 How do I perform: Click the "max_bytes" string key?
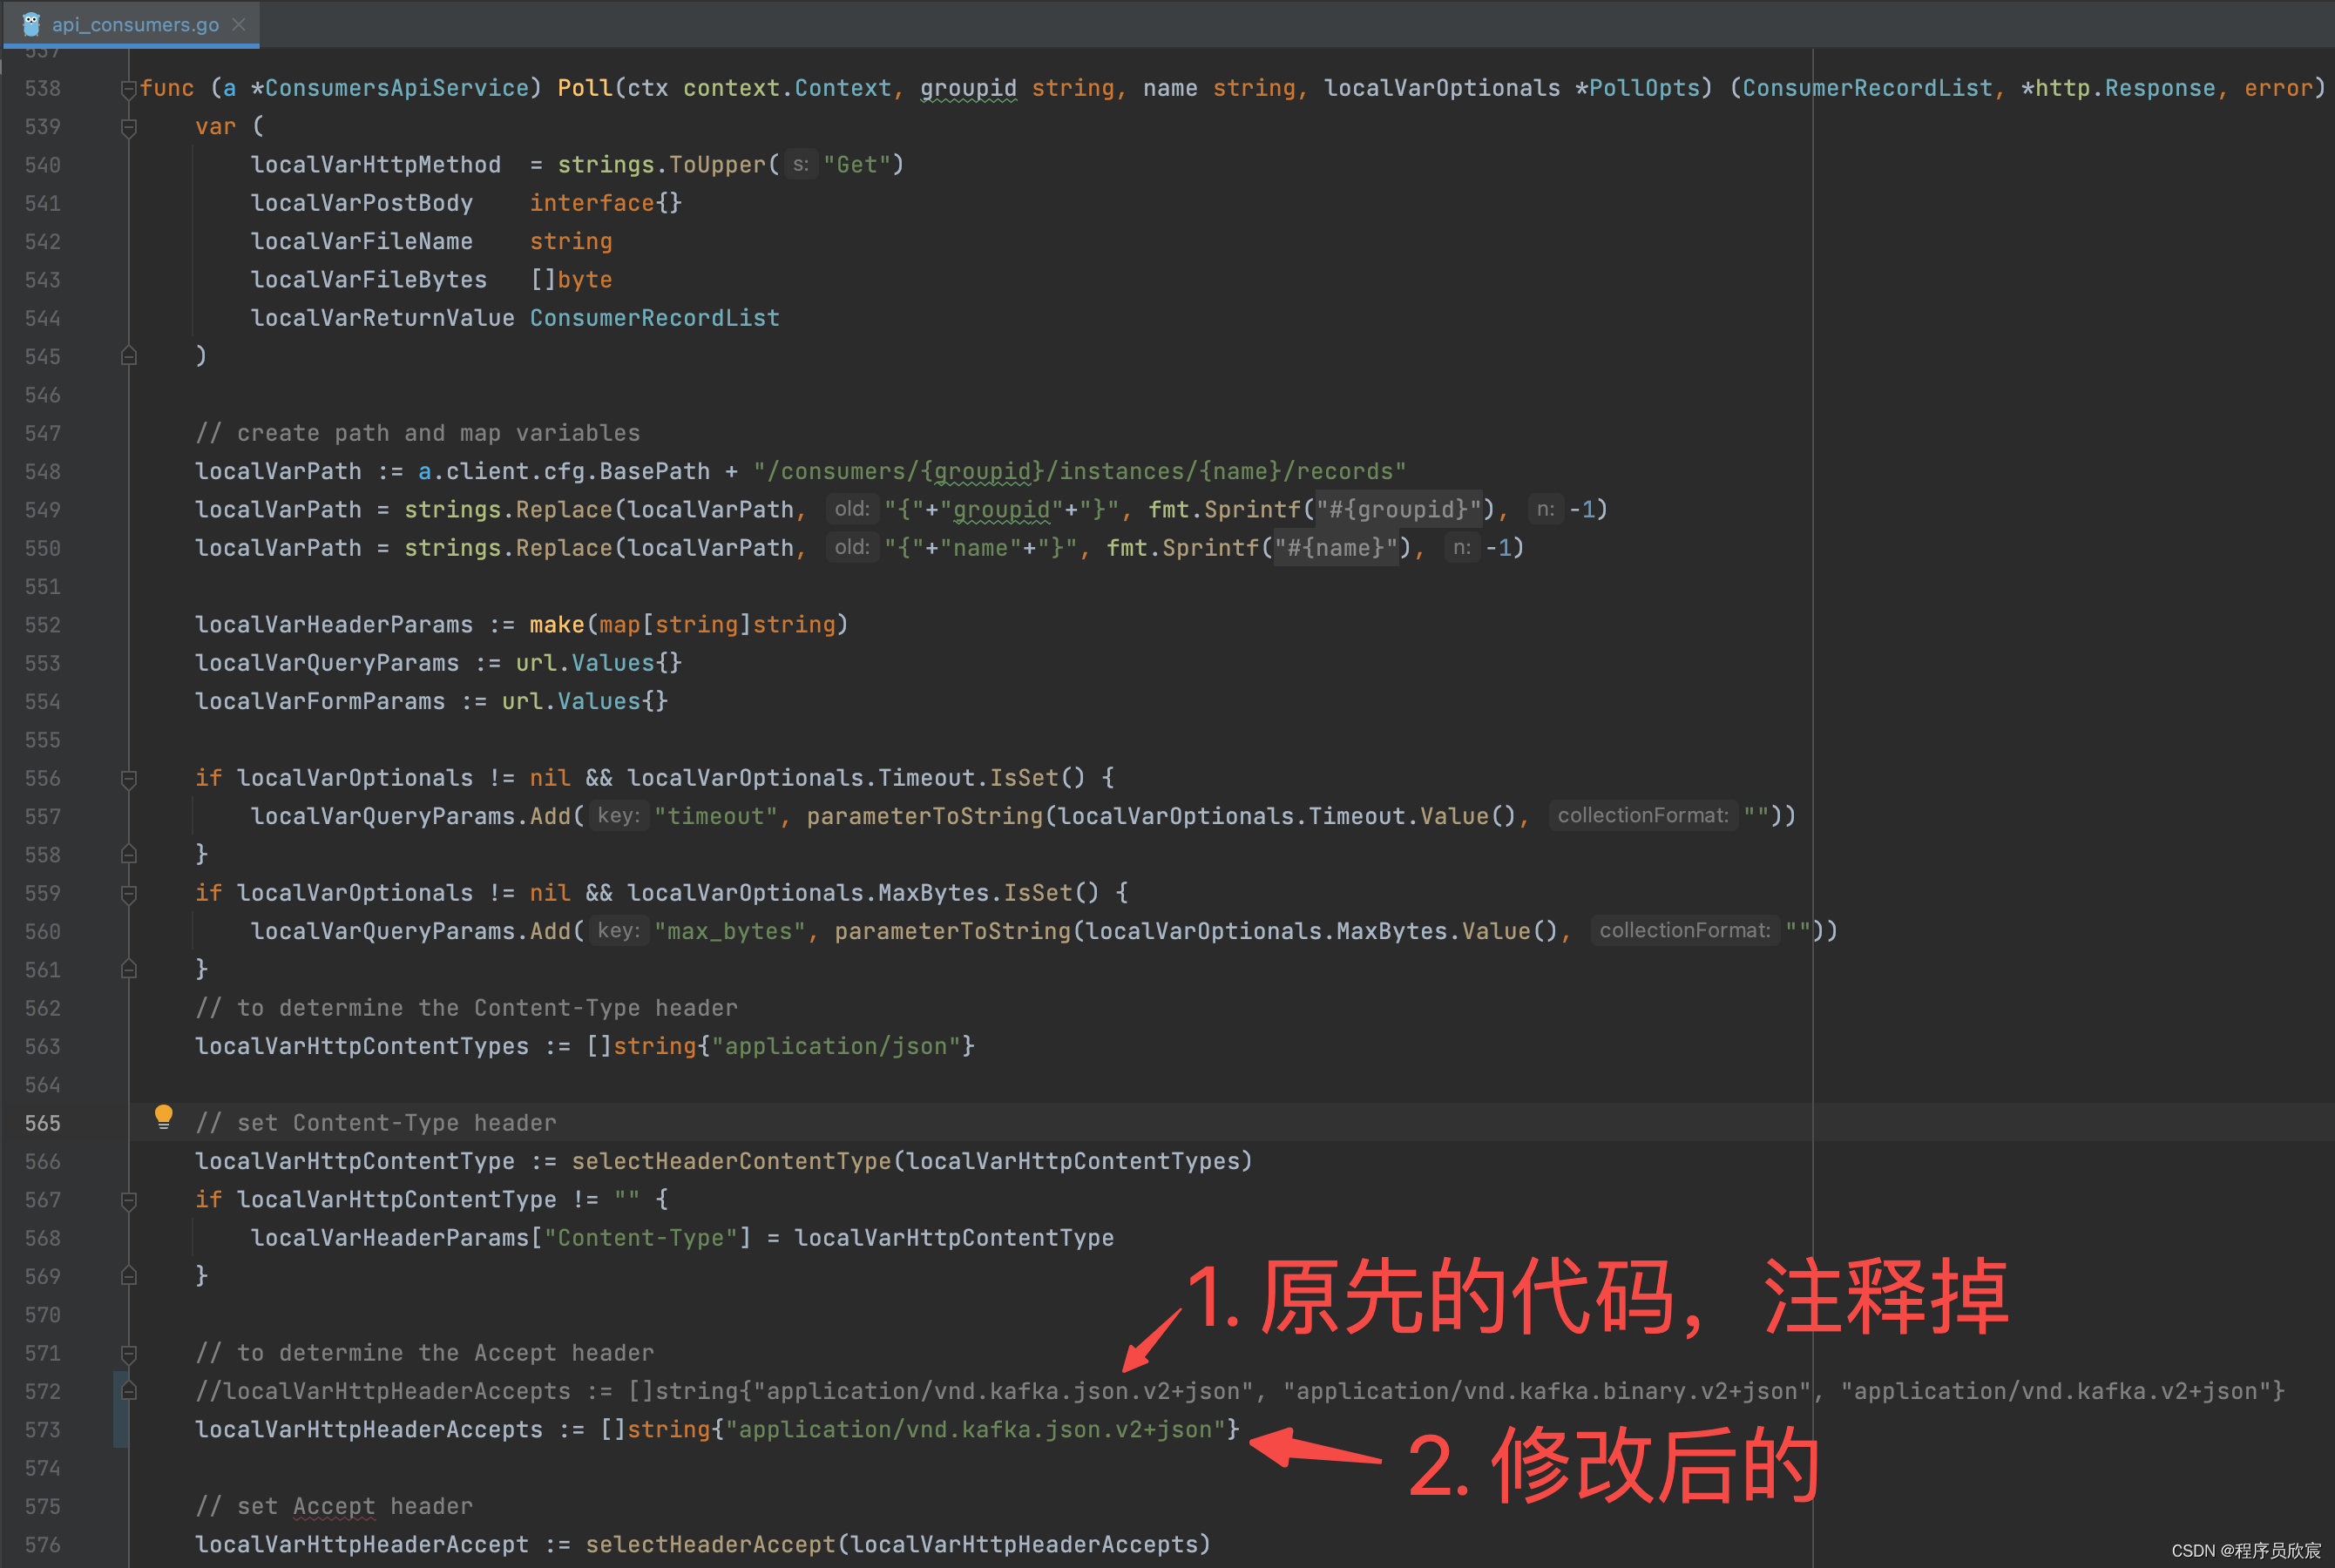tap(730, 931)
